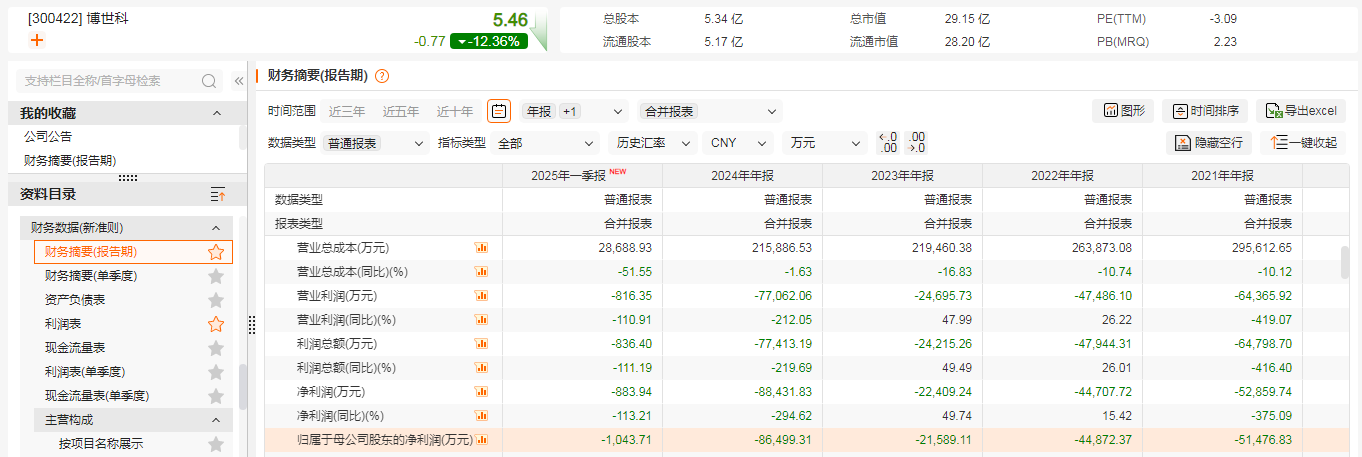
Task: Click the sidebar search input field
Action: [108, 81]
